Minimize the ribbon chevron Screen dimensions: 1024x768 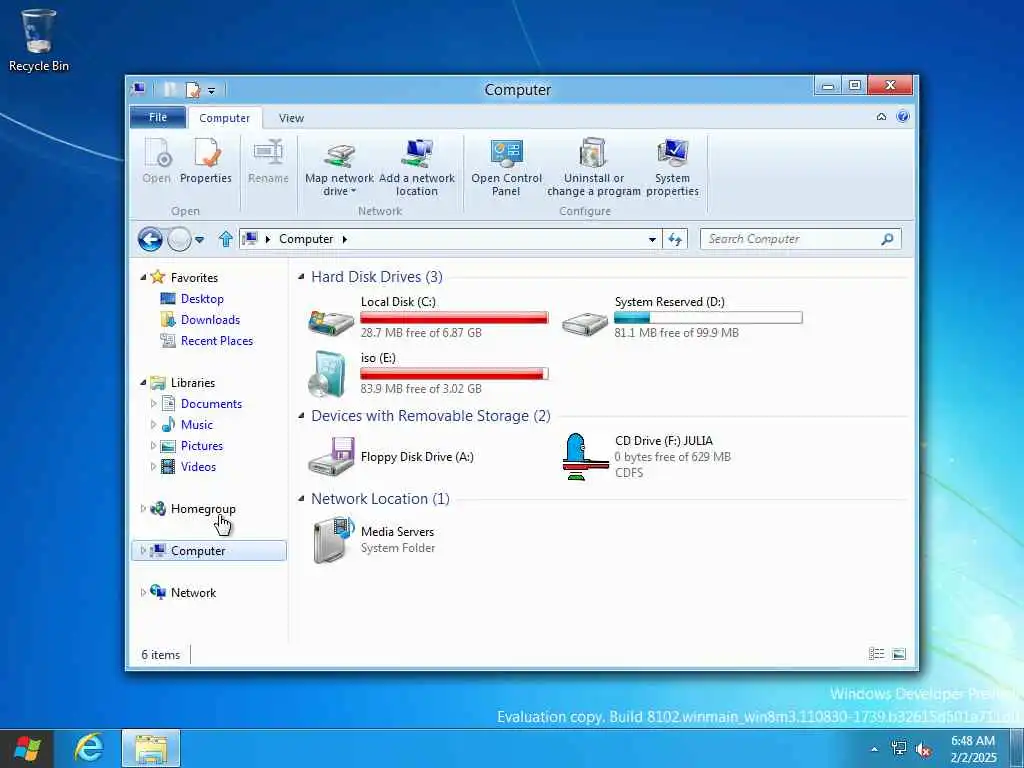[x=881, y=117]
